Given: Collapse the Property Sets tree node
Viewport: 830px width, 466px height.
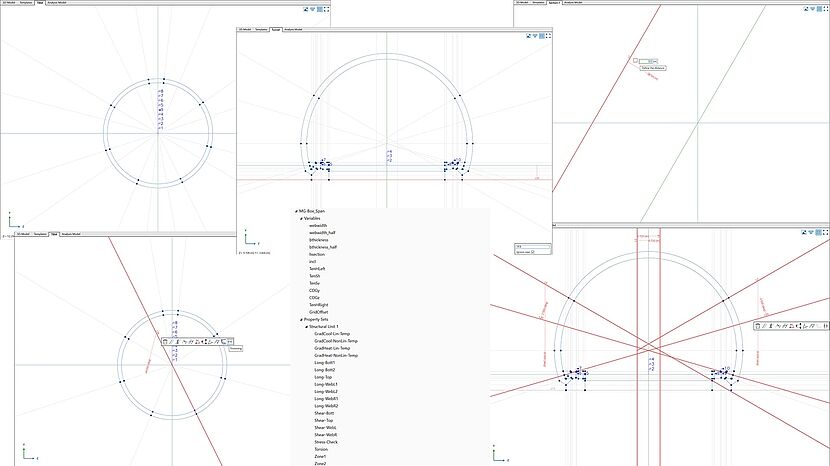Looking at the screenshot, I should [x=301, y=319].
